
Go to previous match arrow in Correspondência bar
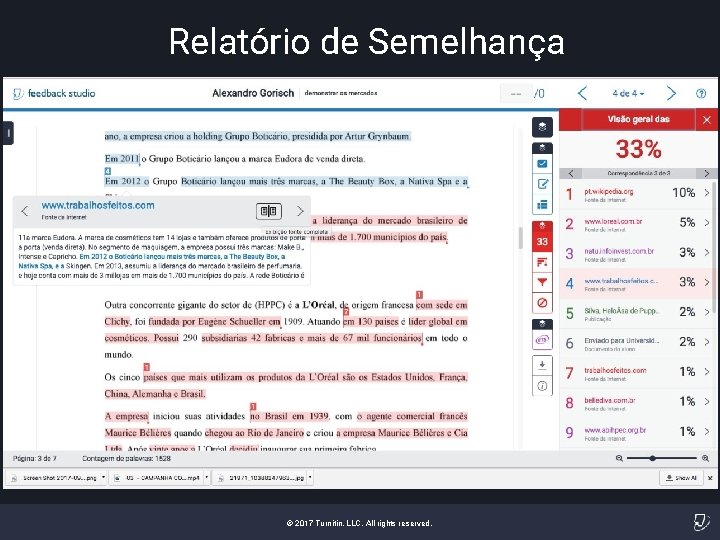click(571, 173)
